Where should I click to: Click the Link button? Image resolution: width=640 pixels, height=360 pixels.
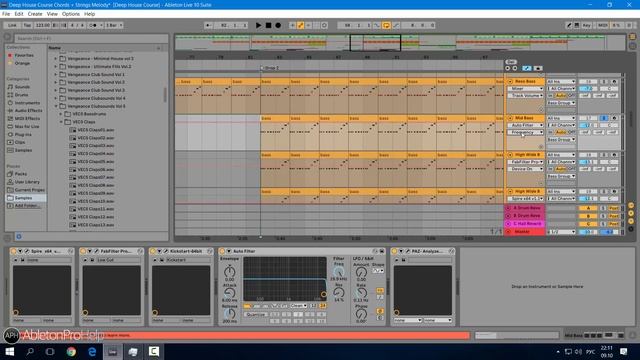(12, 25)
